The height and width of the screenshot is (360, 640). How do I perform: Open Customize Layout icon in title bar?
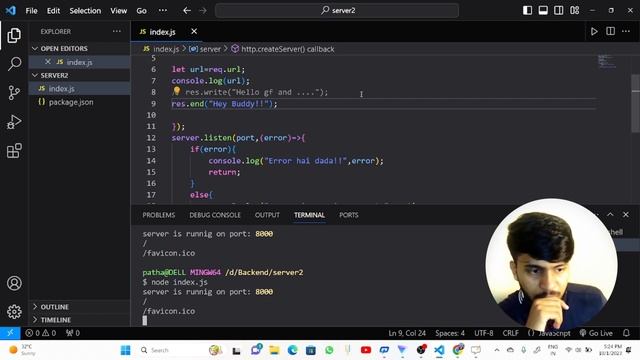pyautogui.click(x=574, y=10)
